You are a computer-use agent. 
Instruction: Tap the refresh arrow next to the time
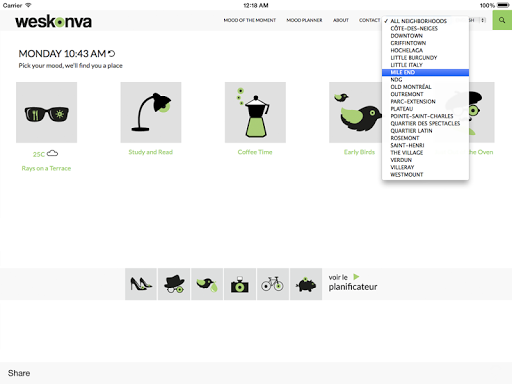[112, 53]
